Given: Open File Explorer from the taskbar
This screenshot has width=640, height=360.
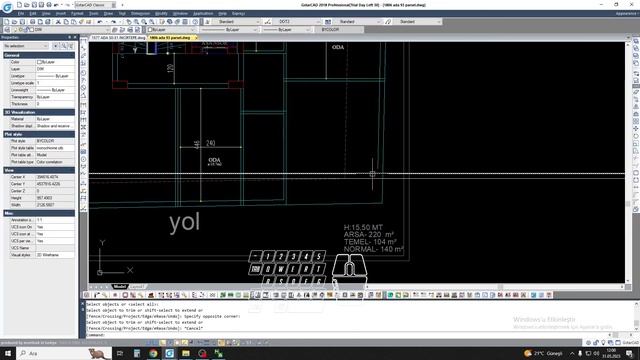Looking at the screenshot, I should pos(186,353).
